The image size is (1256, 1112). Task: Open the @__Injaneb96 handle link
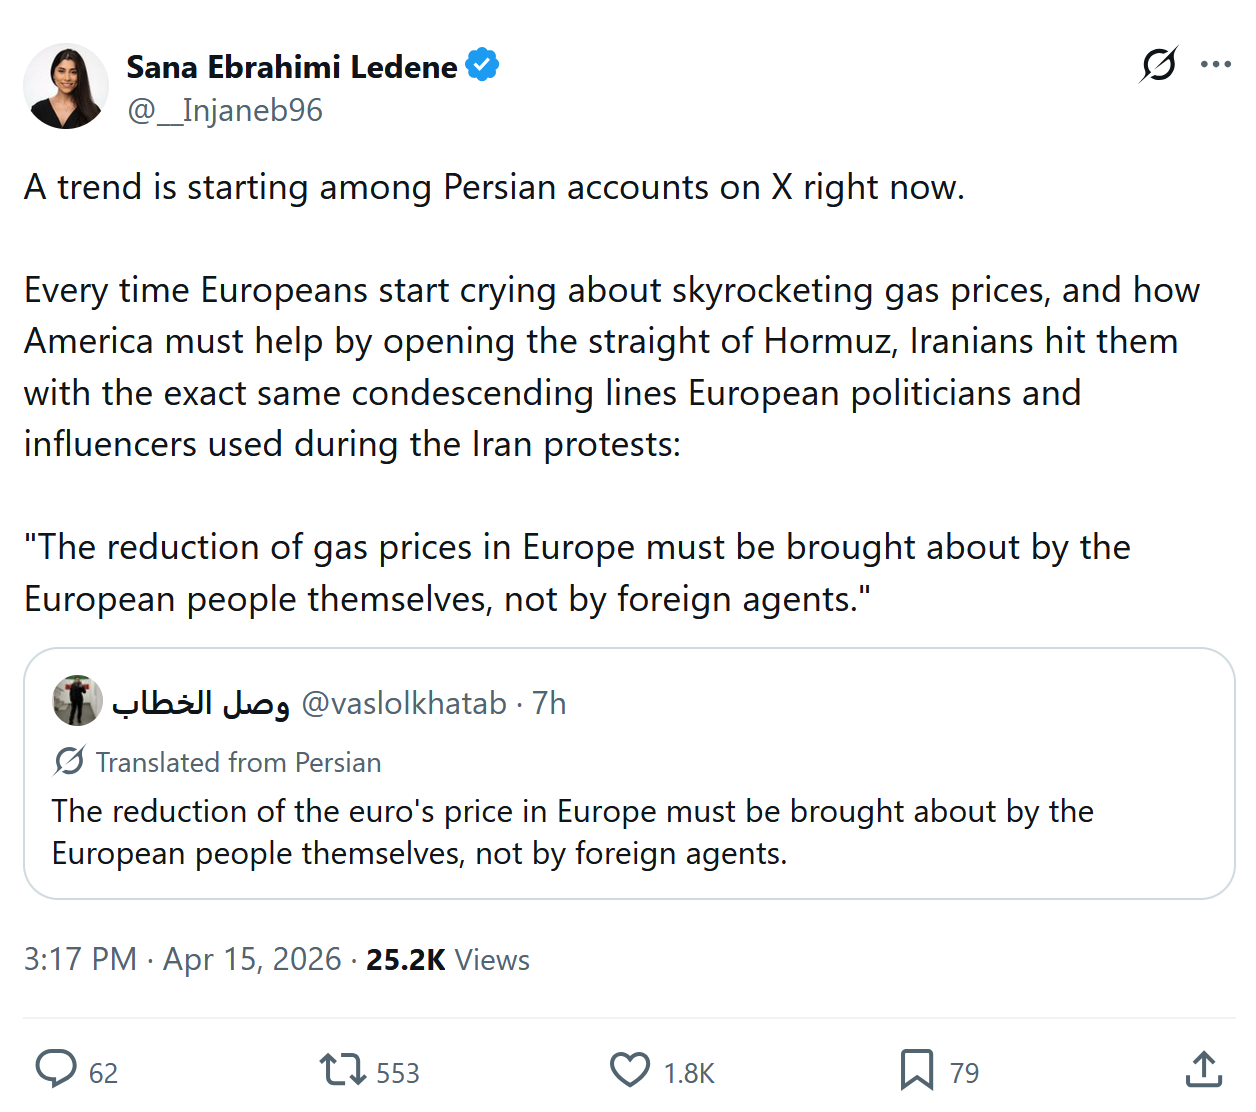click(225, 110)
